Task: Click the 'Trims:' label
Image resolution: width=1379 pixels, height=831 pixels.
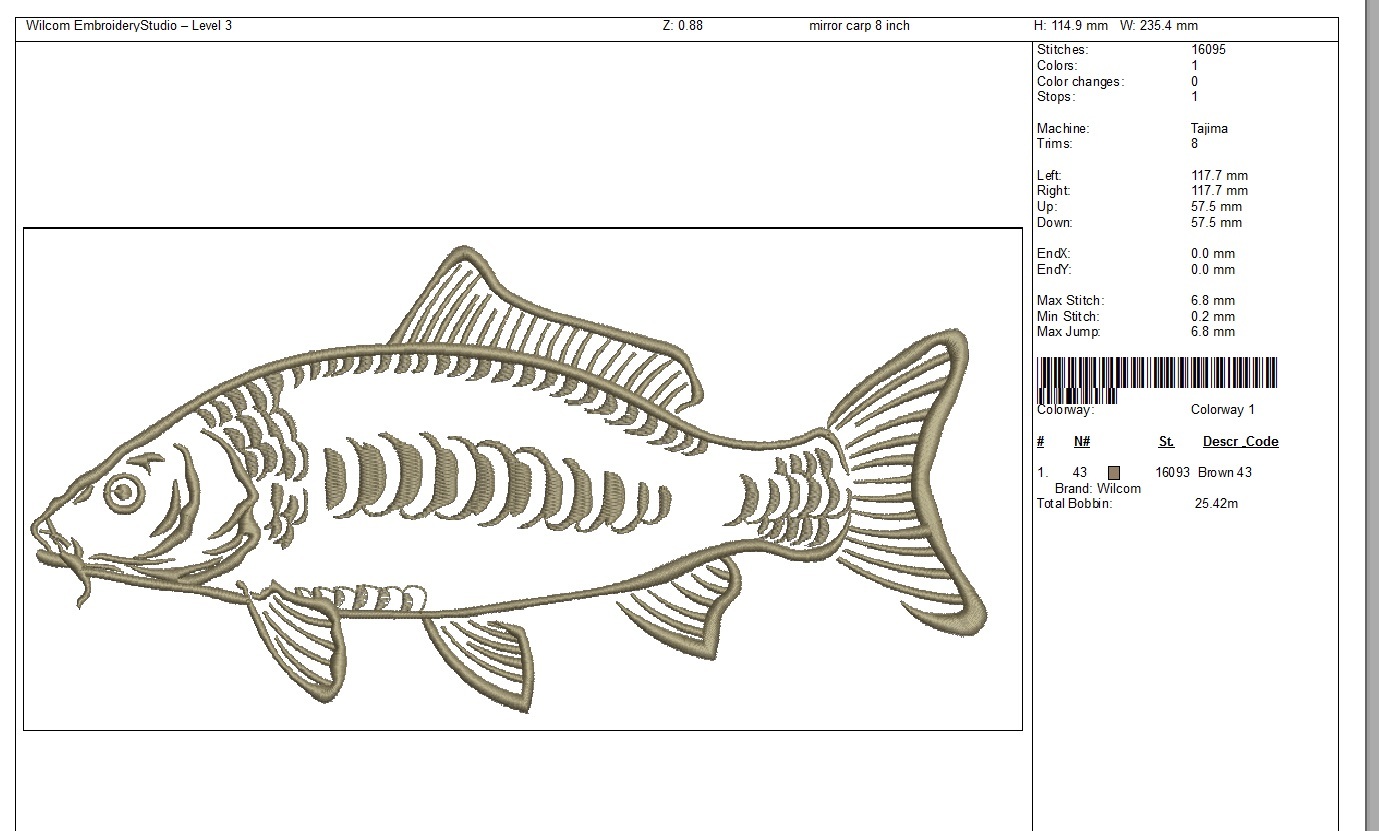Action: tap(1055, 144)
